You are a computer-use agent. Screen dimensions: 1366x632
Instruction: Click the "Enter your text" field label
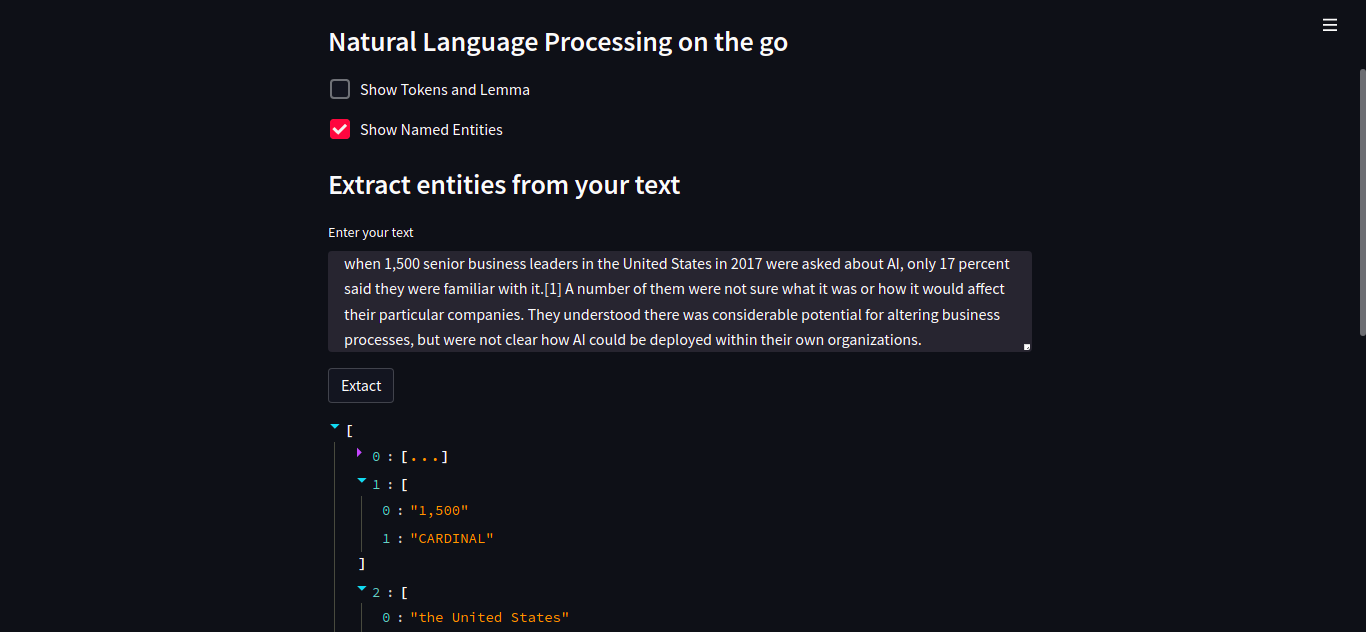[370, 232]
